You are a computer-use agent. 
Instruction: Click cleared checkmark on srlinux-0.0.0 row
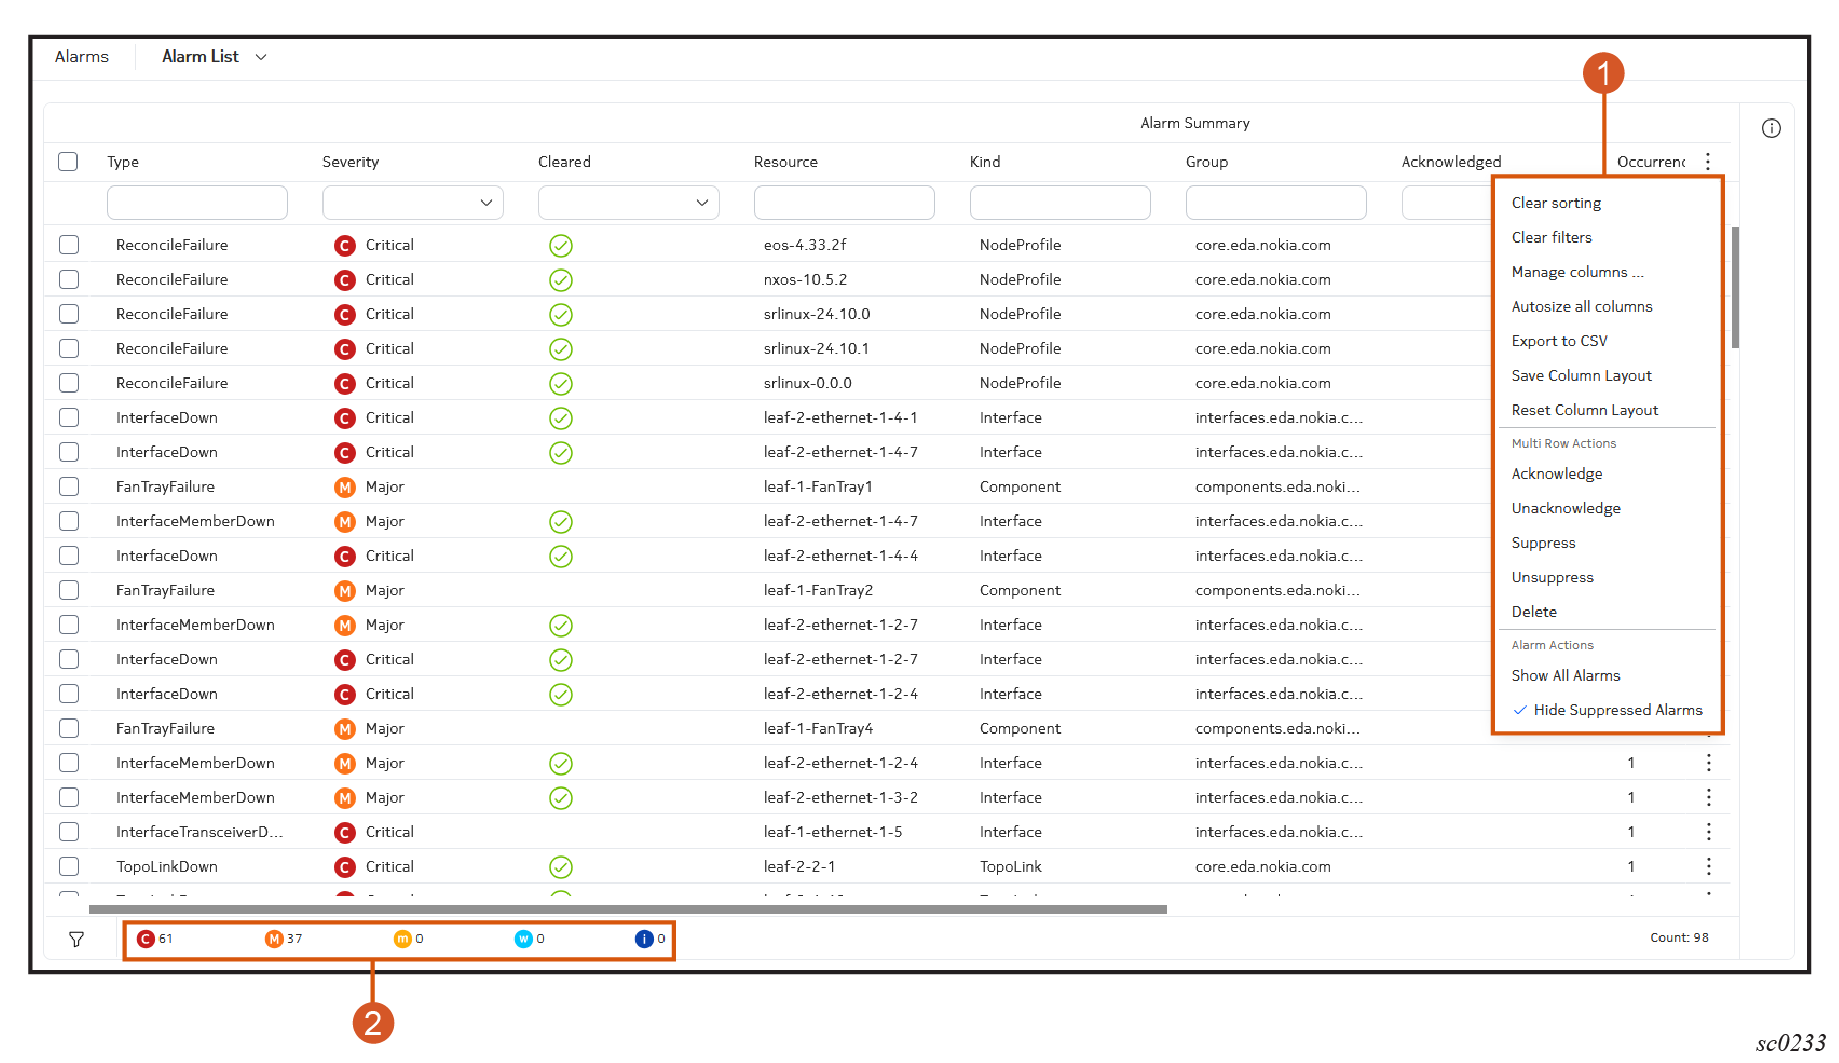click(x=561, y=383)
